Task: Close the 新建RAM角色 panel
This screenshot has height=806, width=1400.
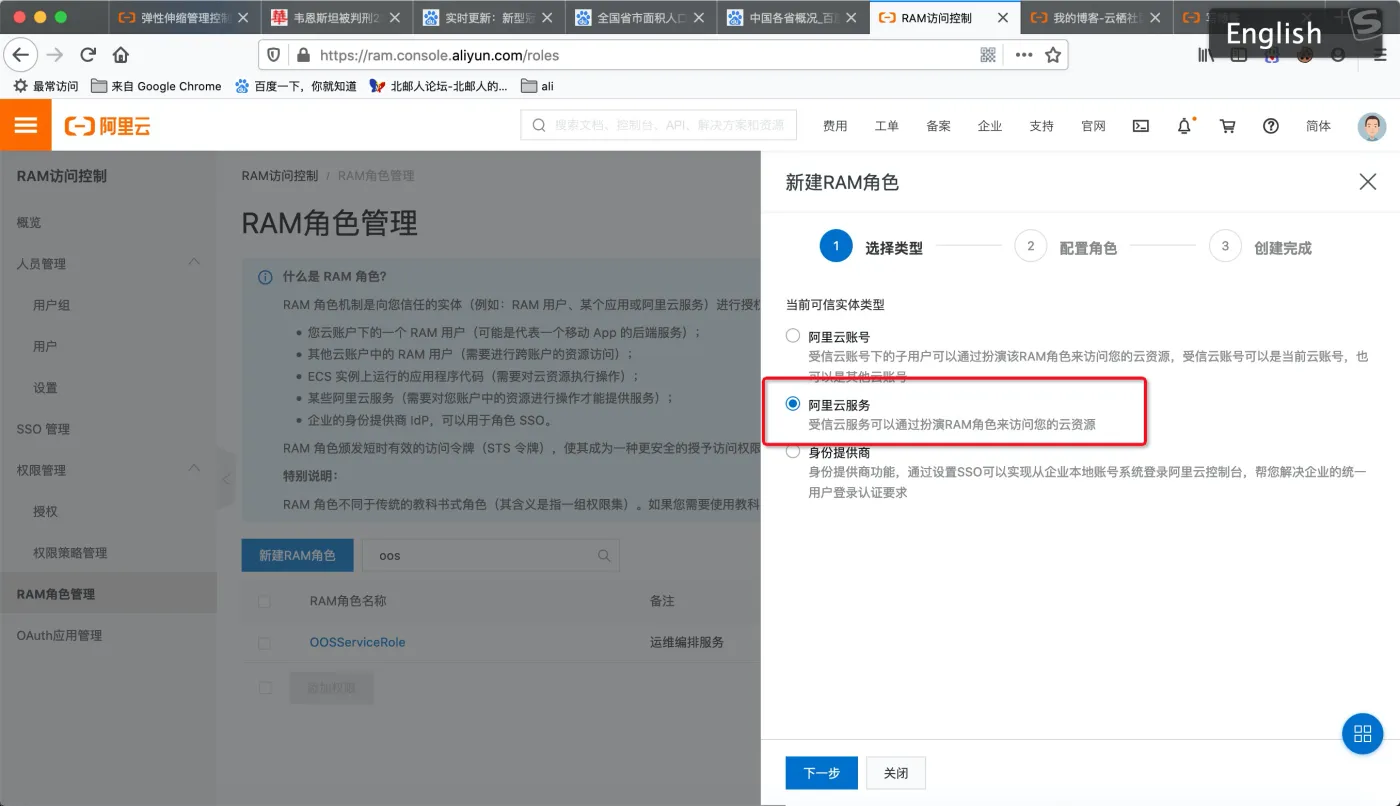Action: point(1368,181)
